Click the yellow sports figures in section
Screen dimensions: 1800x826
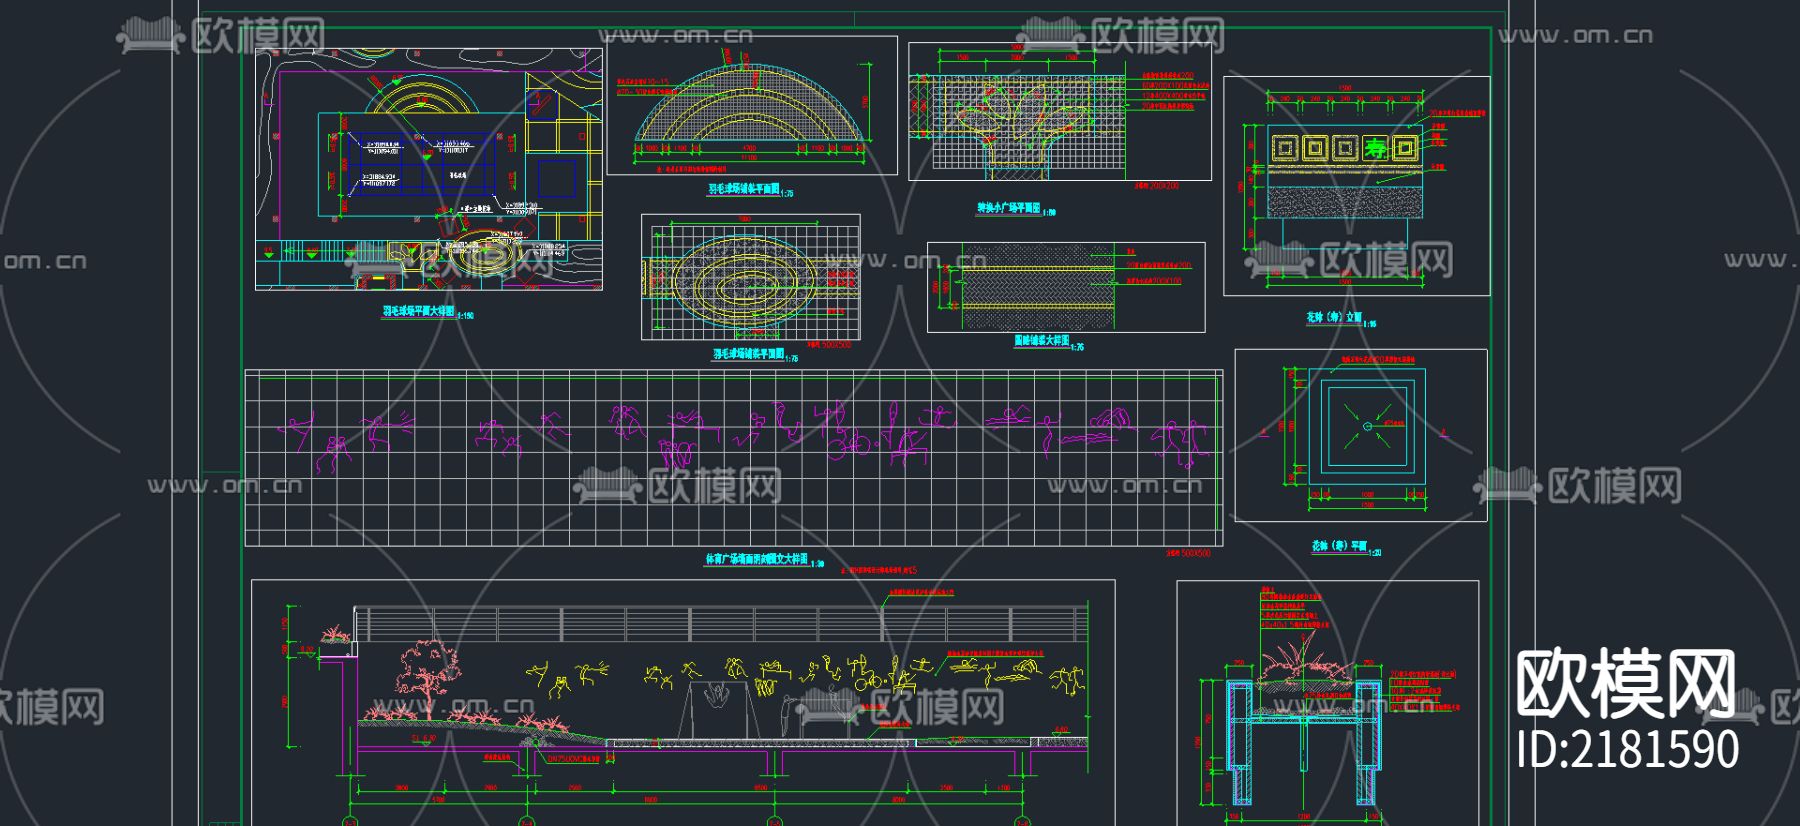coord(805,676)
